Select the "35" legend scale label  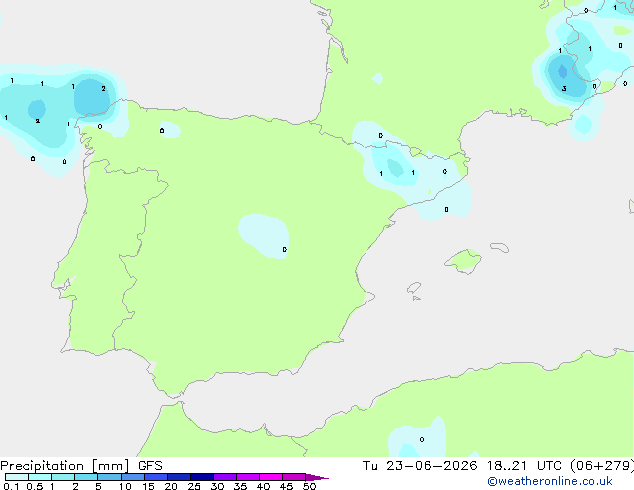click(x=240, y=486)
